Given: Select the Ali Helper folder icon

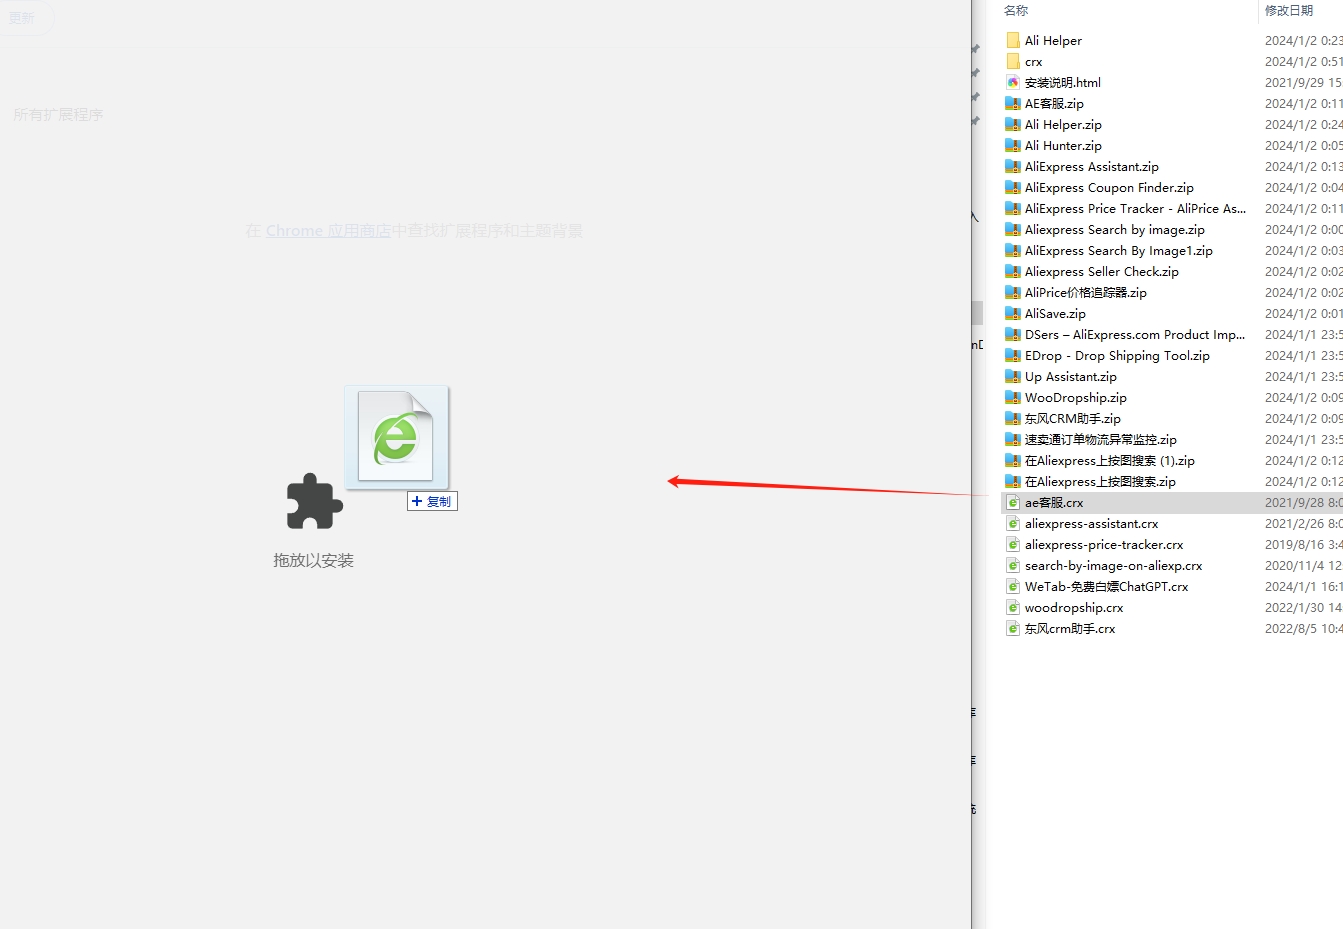Looking at the screenshot, I should 1013,40.
